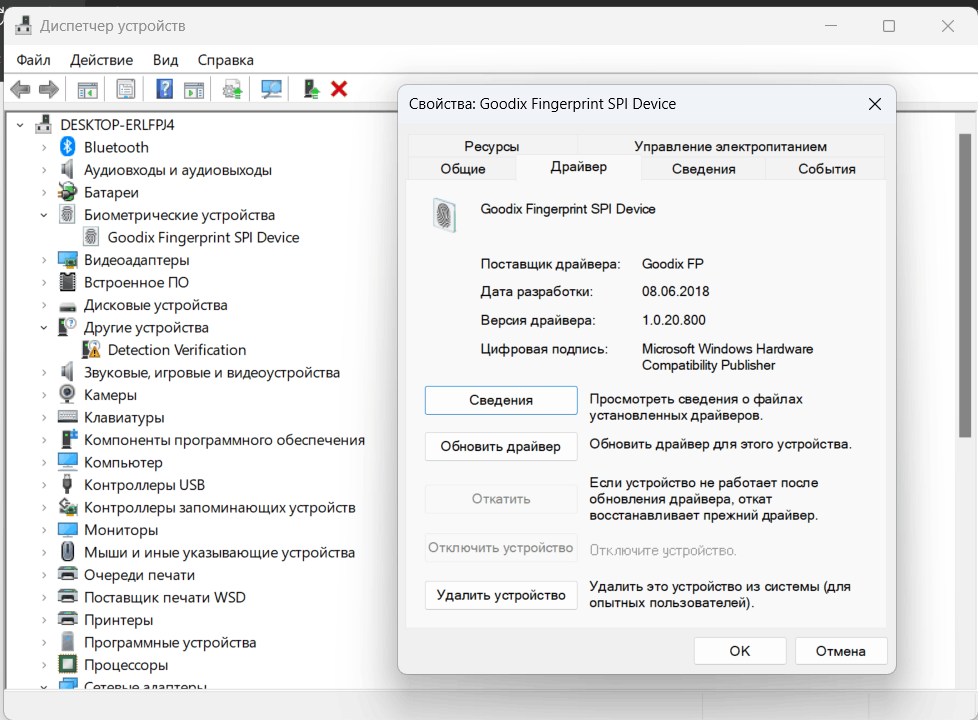The image size is (978, 720).
Task: Expand the Bluetooth category
Action: pos(44,148)
